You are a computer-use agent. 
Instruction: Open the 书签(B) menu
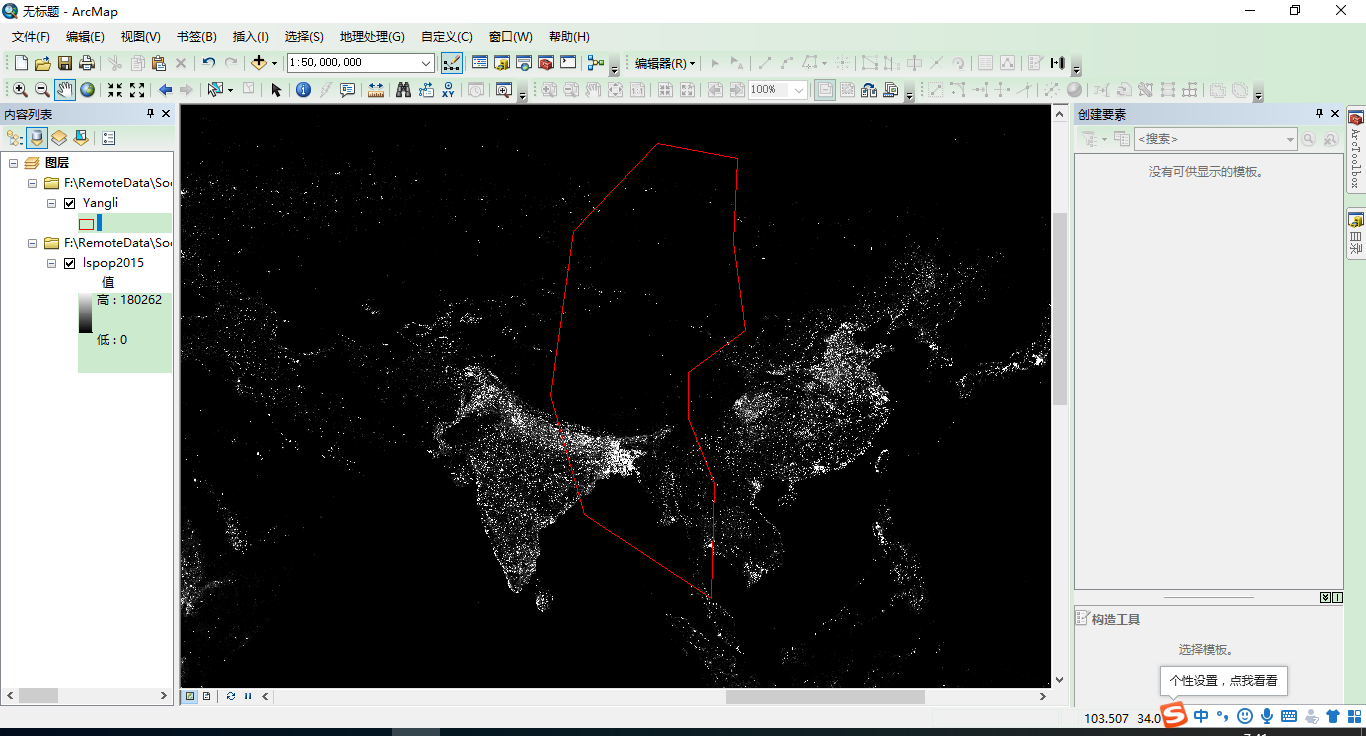point(196,37)
